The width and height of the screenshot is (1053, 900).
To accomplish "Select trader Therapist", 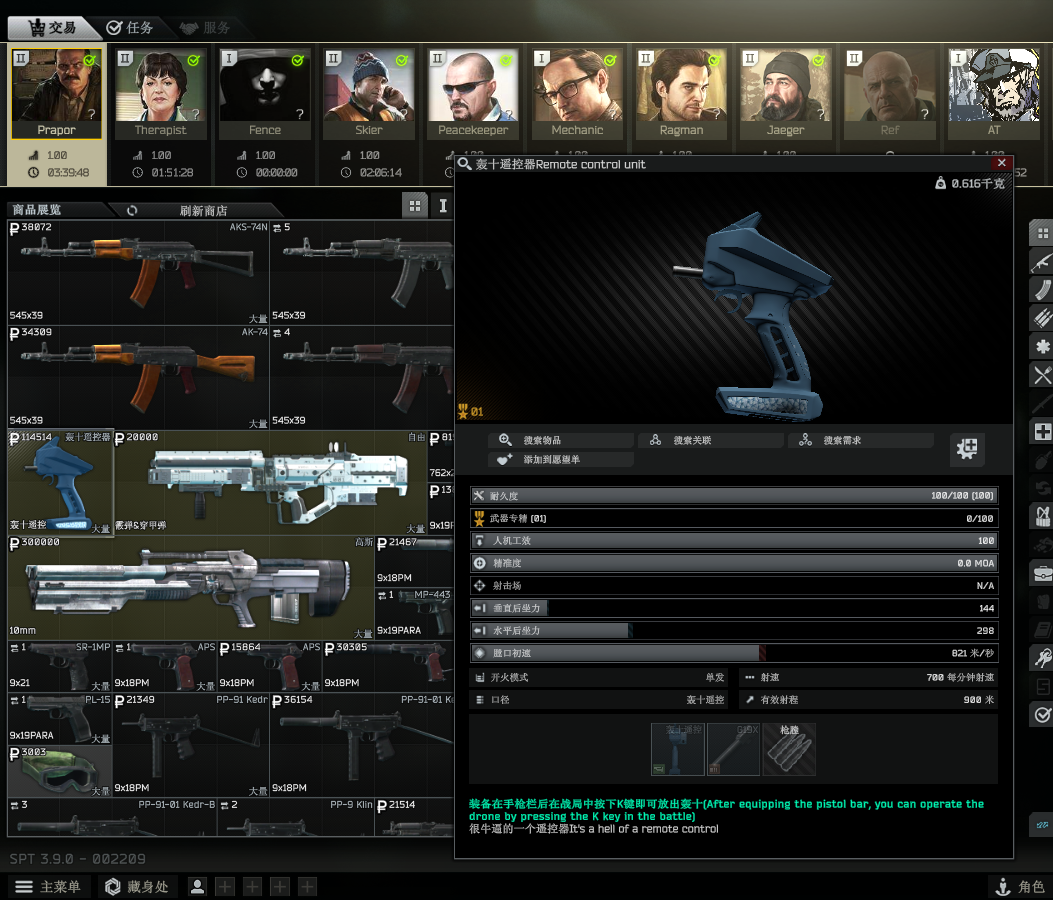I will click(161, 93).
